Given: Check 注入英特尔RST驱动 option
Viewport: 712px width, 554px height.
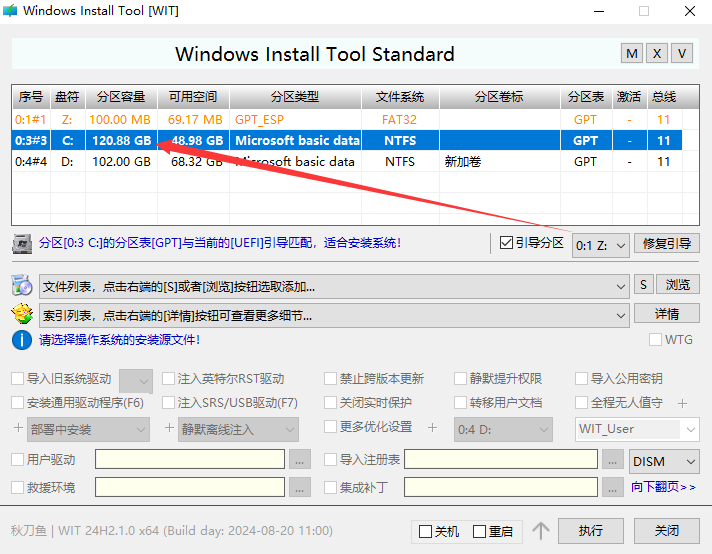Looking at the screenshot, I should (168, 378).
